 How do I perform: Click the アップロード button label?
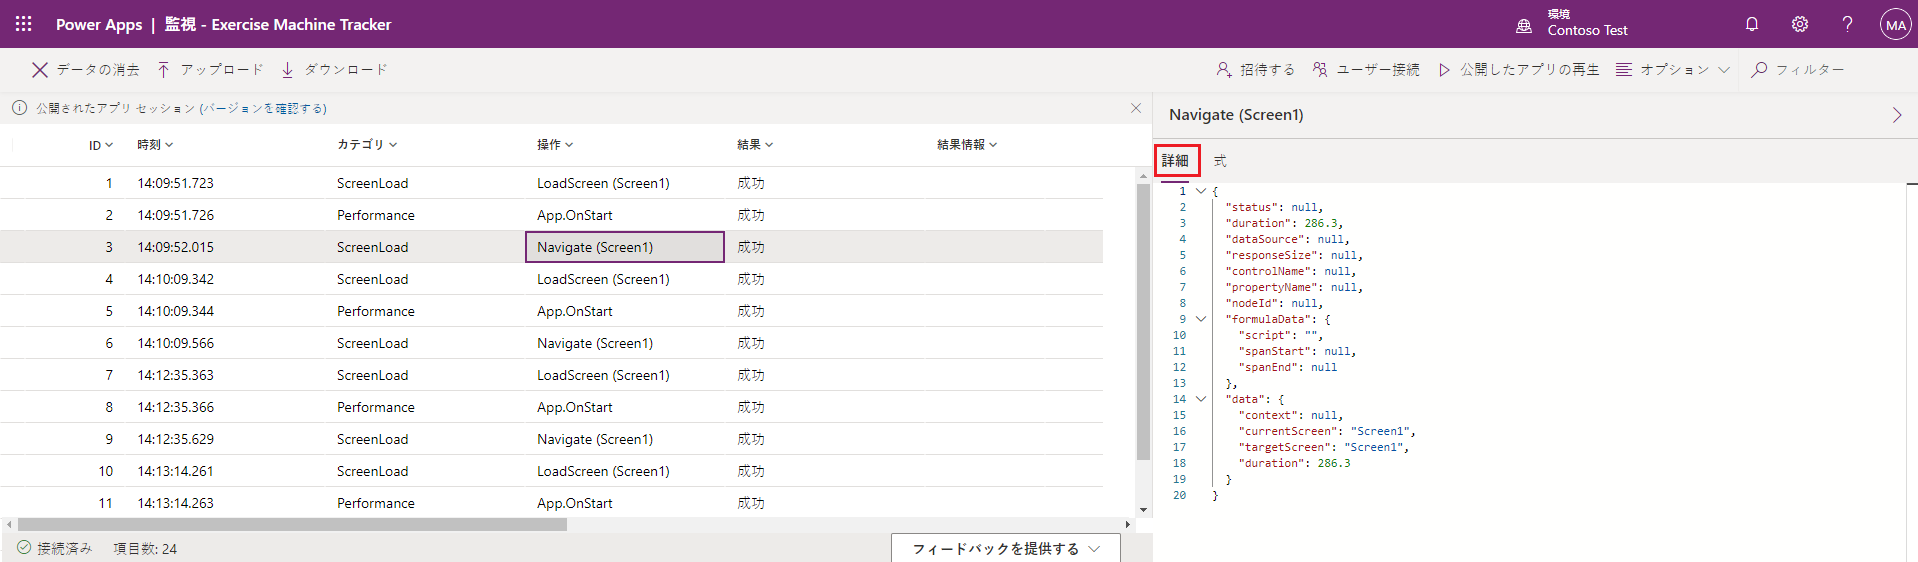tap(222, 70)
